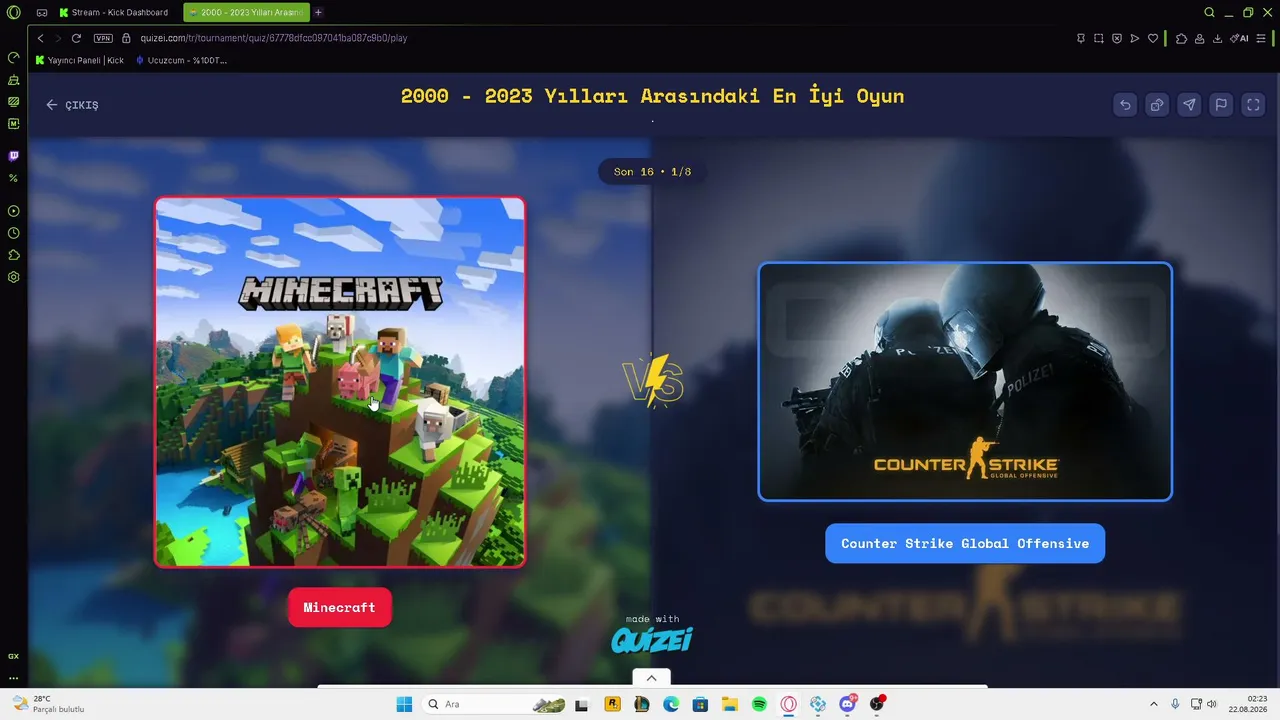
Task: Reload the current page
Action: [x=76, y=38]
